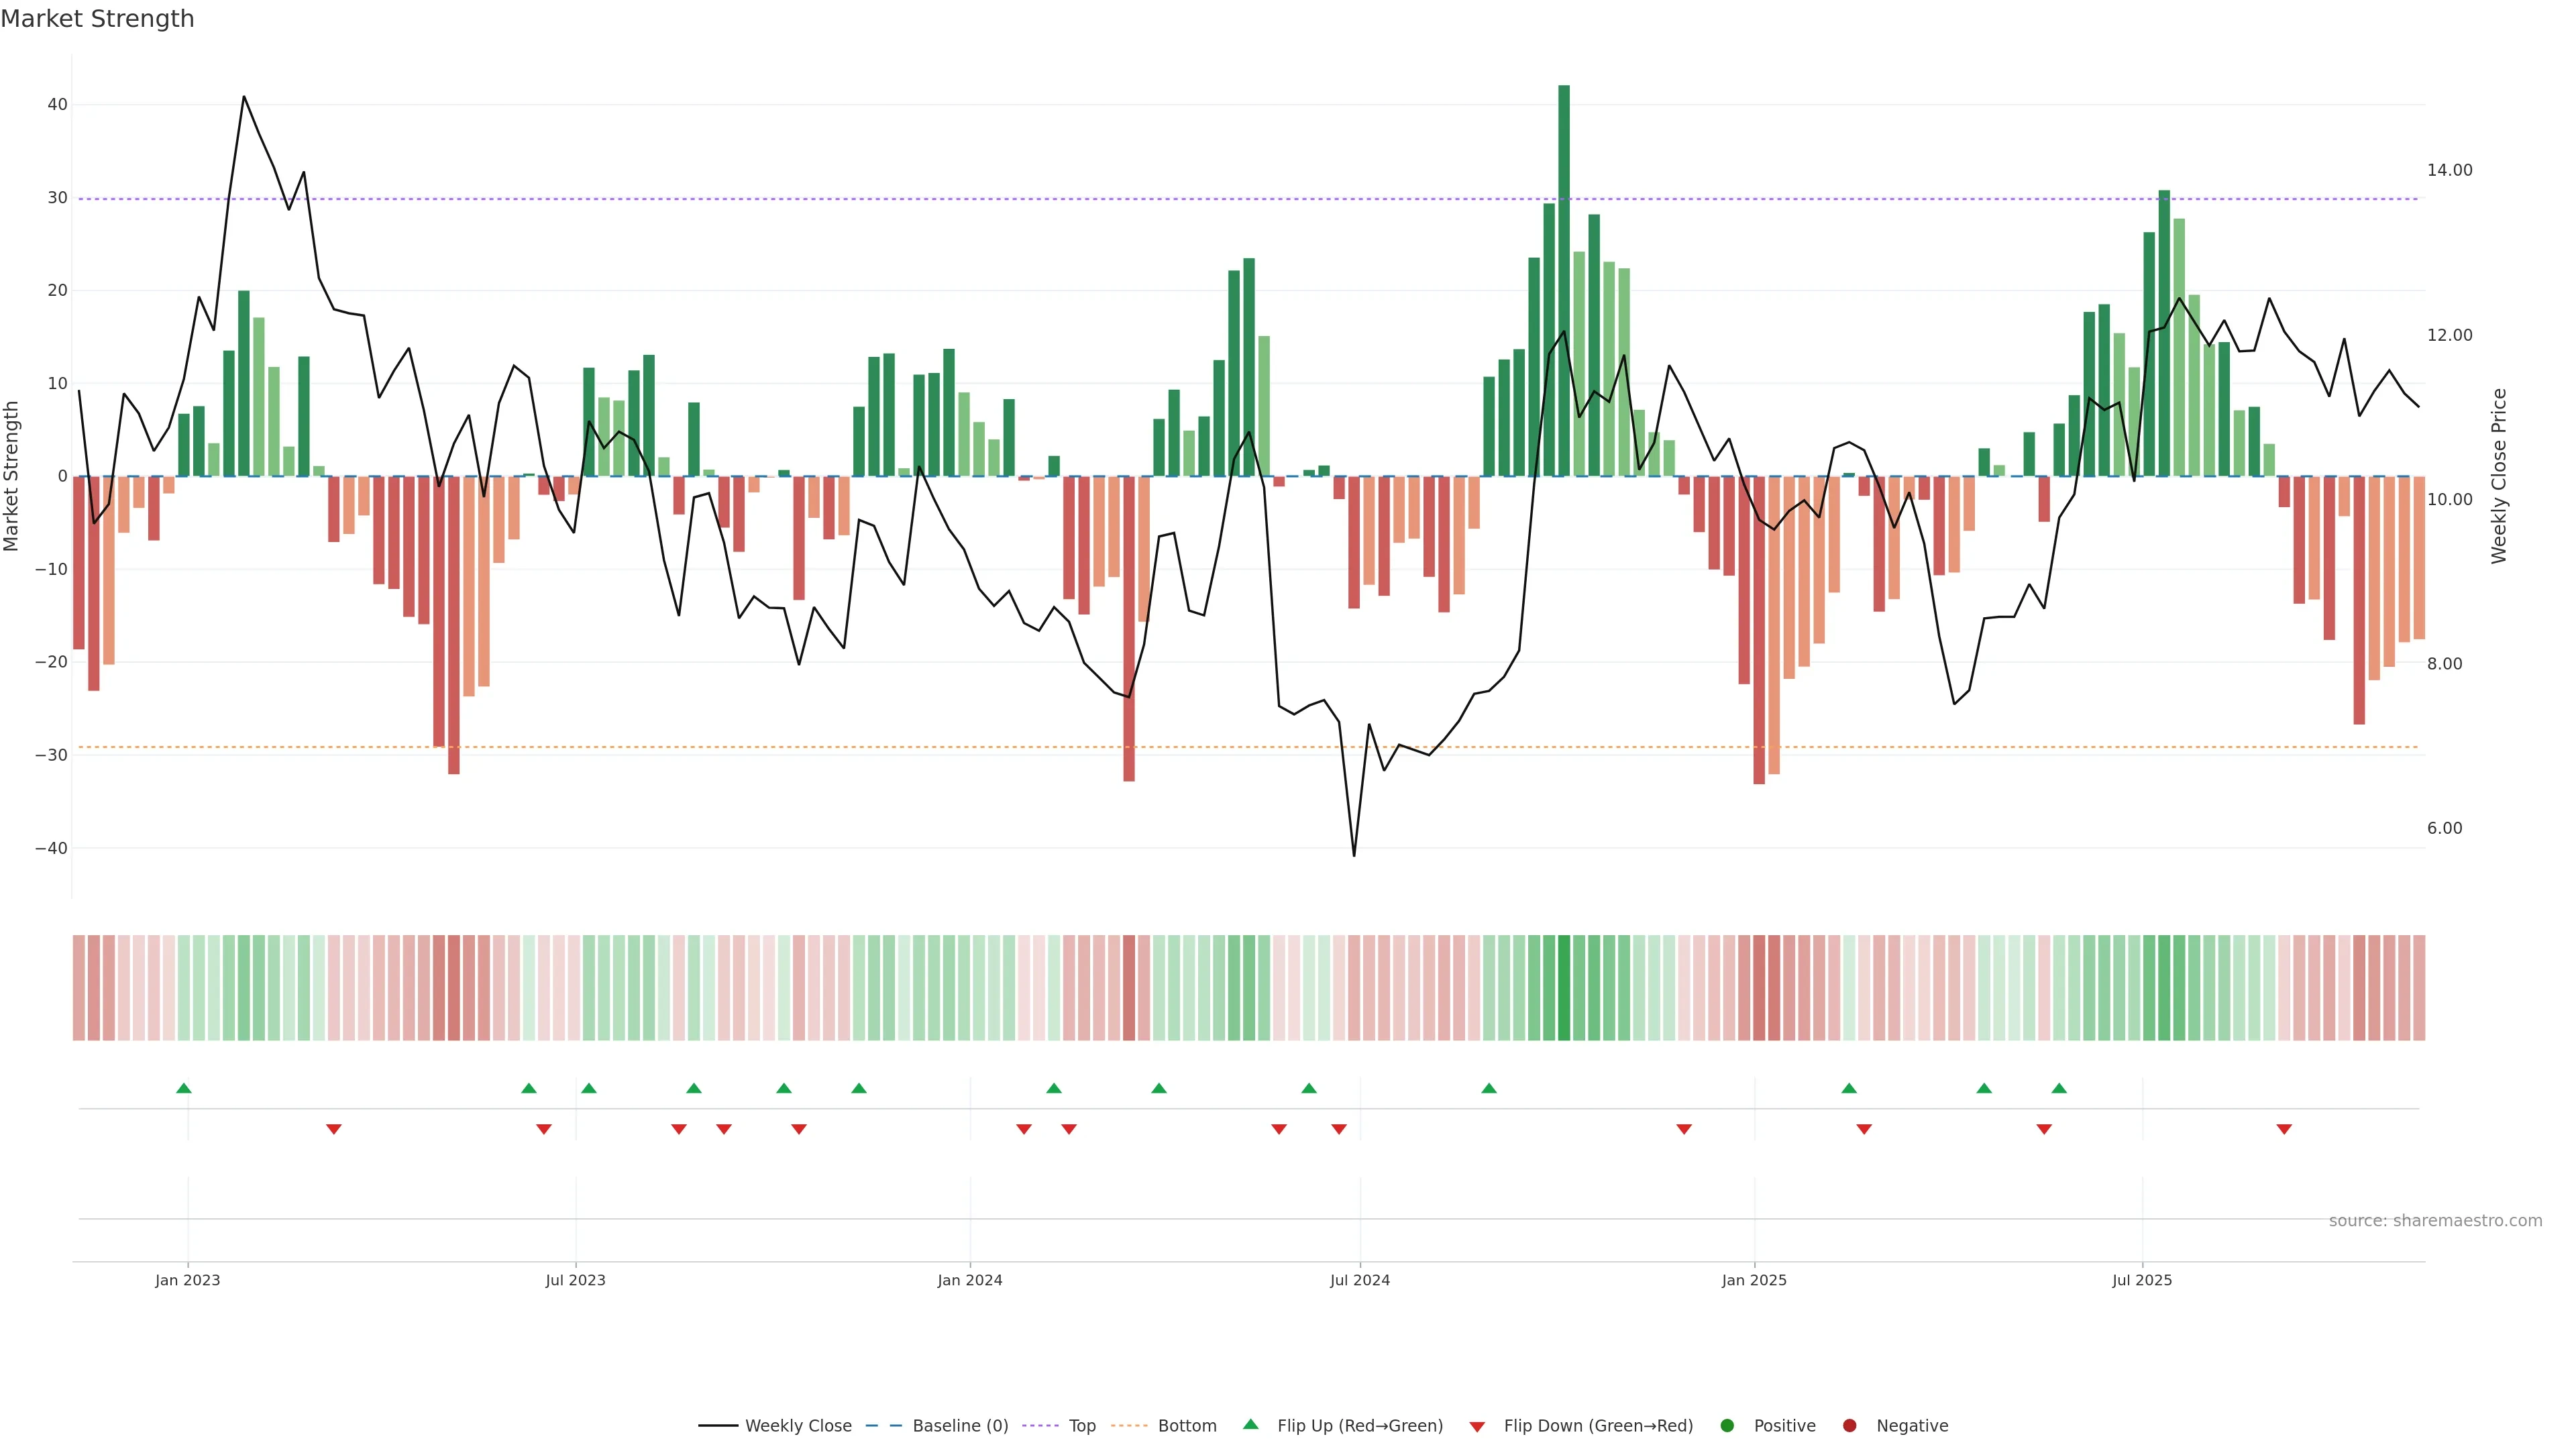The width and height of the screenshot is (2576, 1449).
Task: Click the green Positive circle legend icon
Action: pyautogui.click(x=1727, y=1425)
